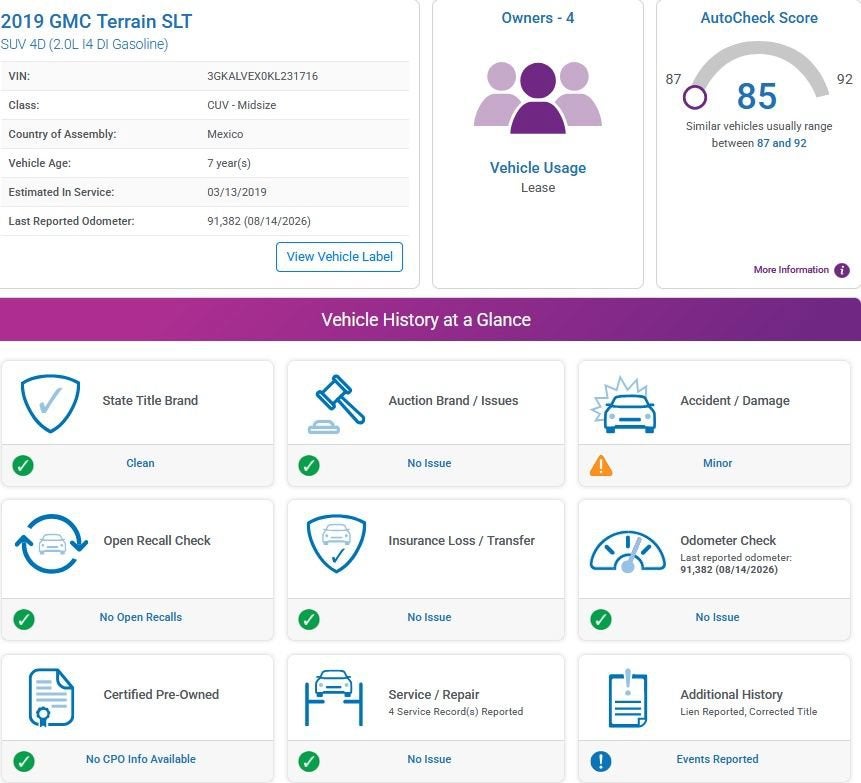Click the green check in Odometer Check card
The width and height of the screenshot is (861, 783).
pyautogui.click(x=601, y=619)
